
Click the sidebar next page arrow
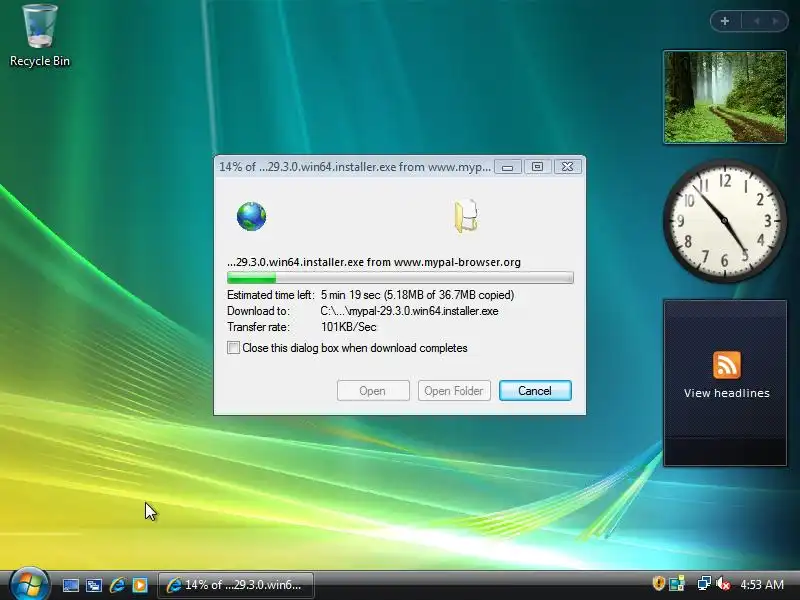tap(776, 21)
